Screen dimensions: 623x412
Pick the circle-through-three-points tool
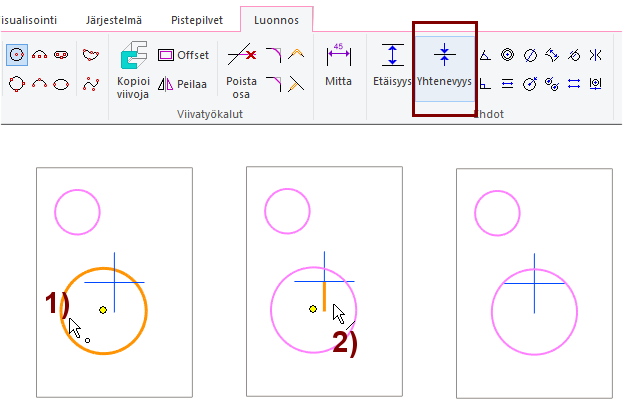click(17, 84)
